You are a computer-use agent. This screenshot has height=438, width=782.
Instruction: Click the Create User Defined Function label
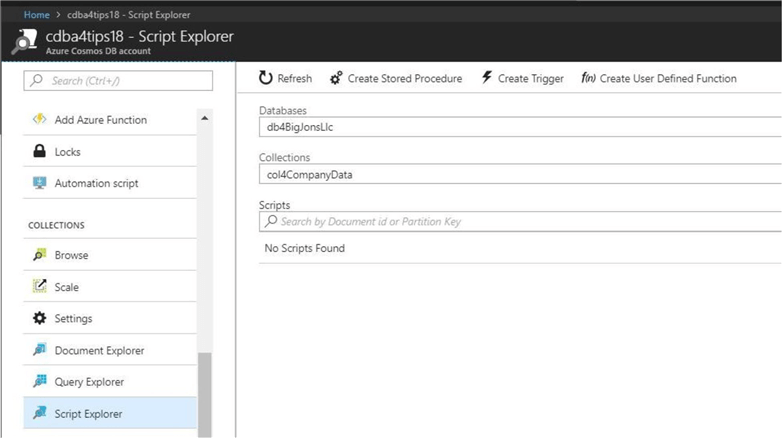(668, 78)
